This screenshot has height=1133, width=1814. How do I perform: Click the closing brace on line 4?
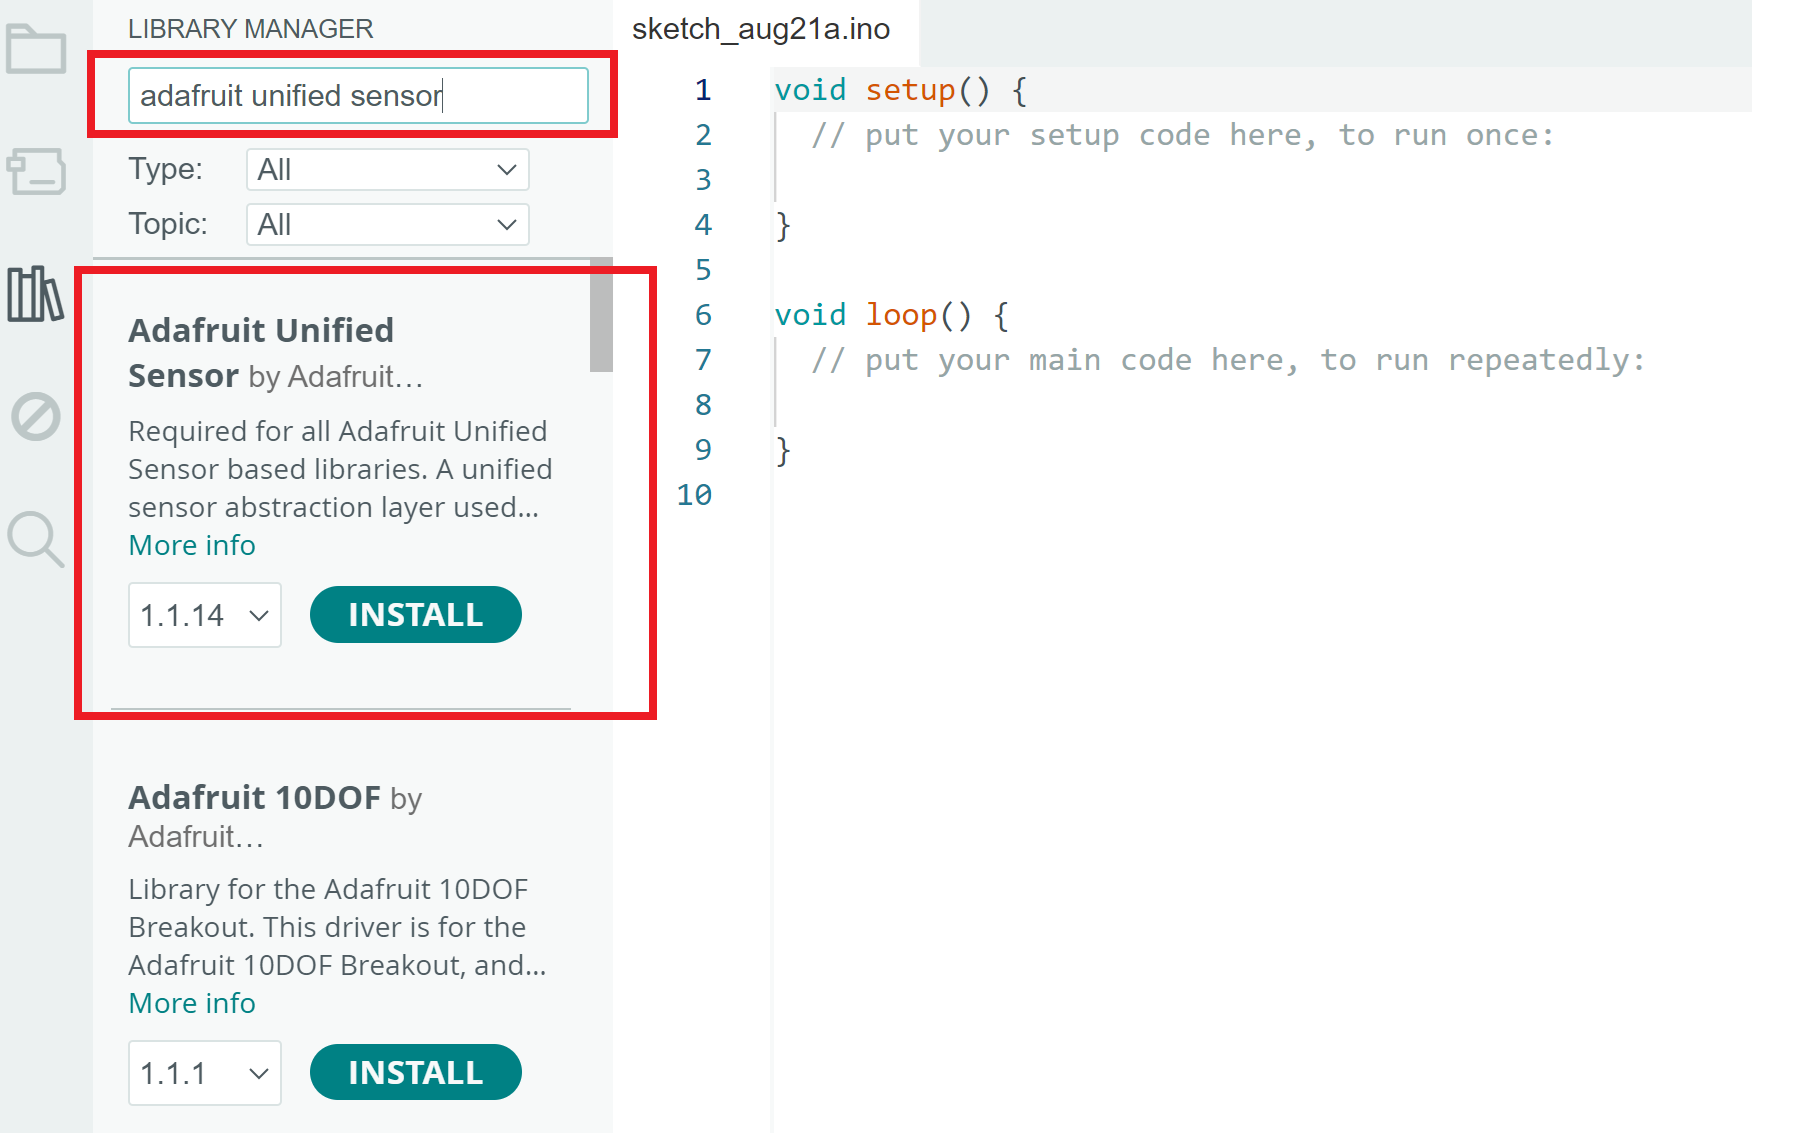click(x=783, y=225)
